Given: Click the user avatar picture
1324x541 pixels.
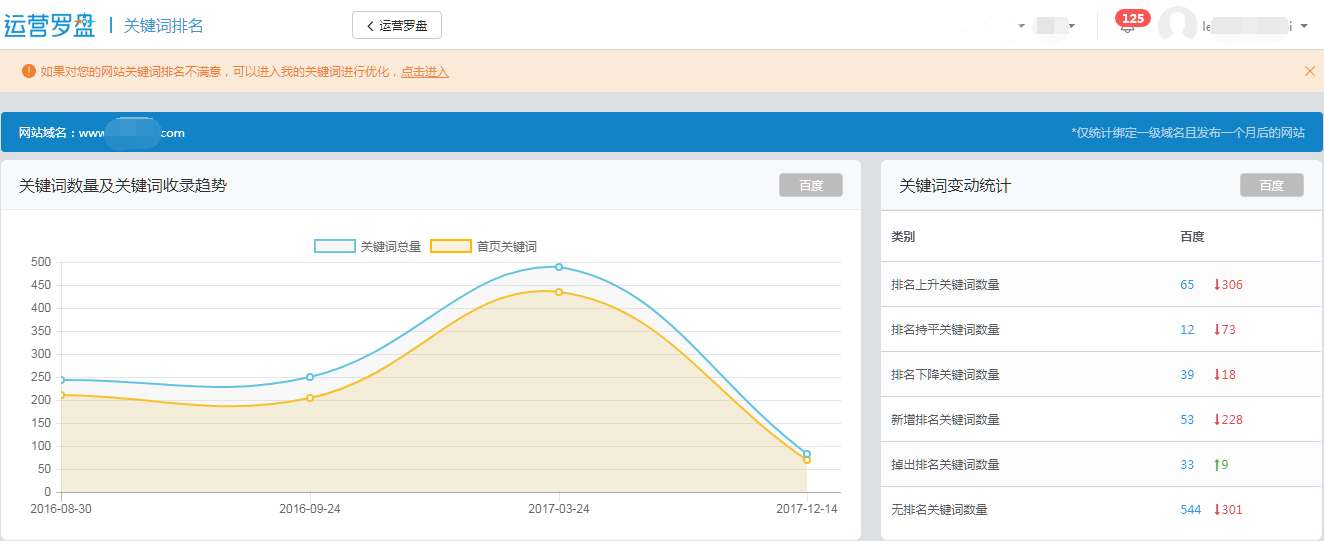Looking at the screenshot, I should point(1177,26).
